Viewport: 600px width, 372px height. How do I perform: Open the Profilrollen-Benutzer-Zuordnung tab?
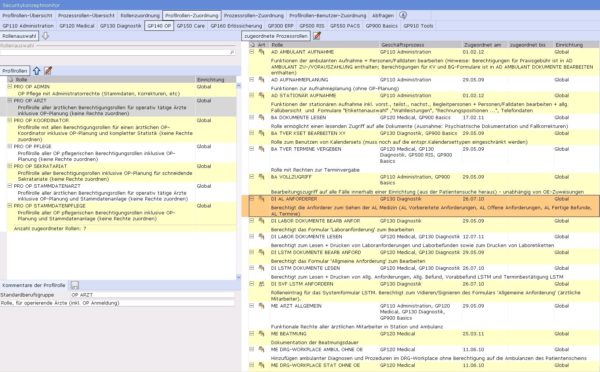click(x=328, y=15)
